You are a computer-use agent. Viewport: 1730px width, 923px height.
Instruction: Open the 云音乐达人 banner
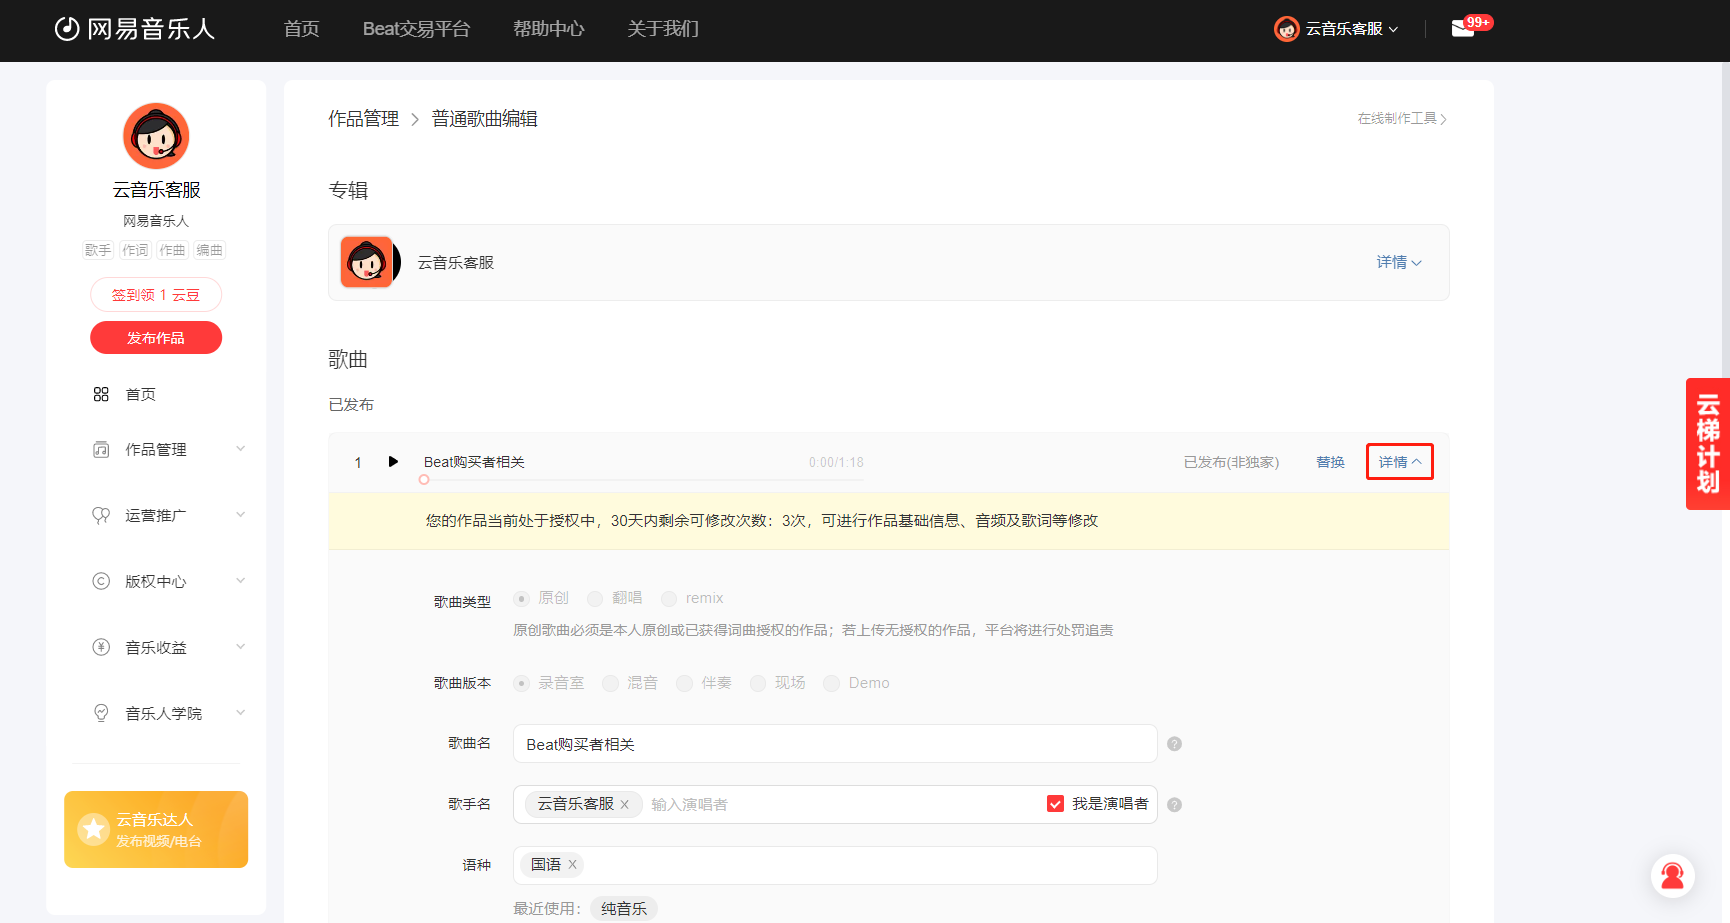tap(156, 829)
